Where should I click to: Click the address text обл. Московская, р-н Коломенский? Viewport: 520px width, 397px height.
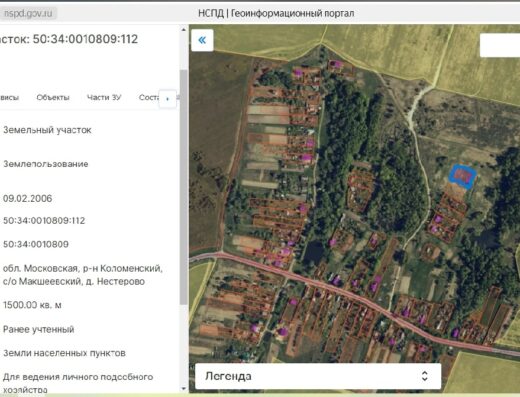83,268
